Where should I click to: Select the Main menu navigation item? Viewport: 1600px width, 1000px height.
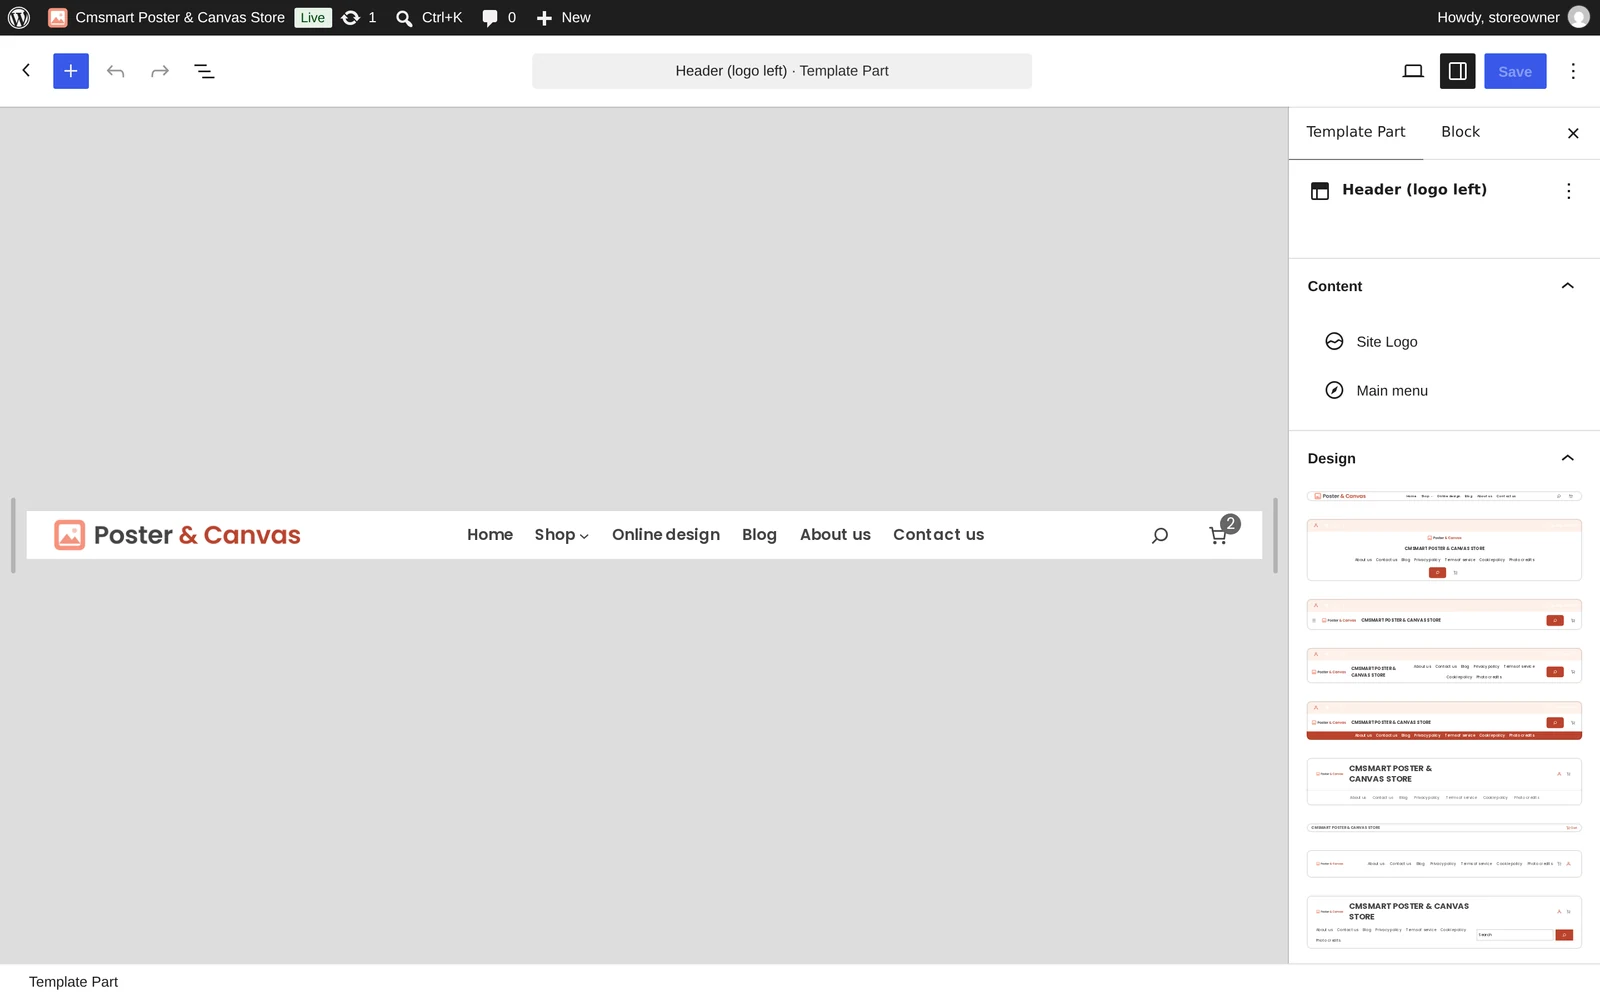[x=1444, y=391]
